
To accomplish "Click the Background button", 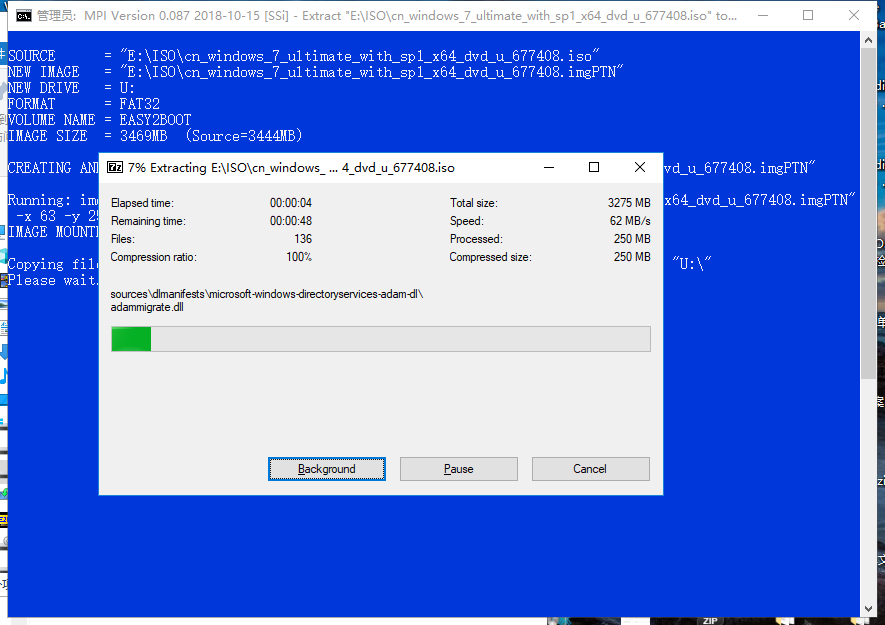I will tap(327, 469).
